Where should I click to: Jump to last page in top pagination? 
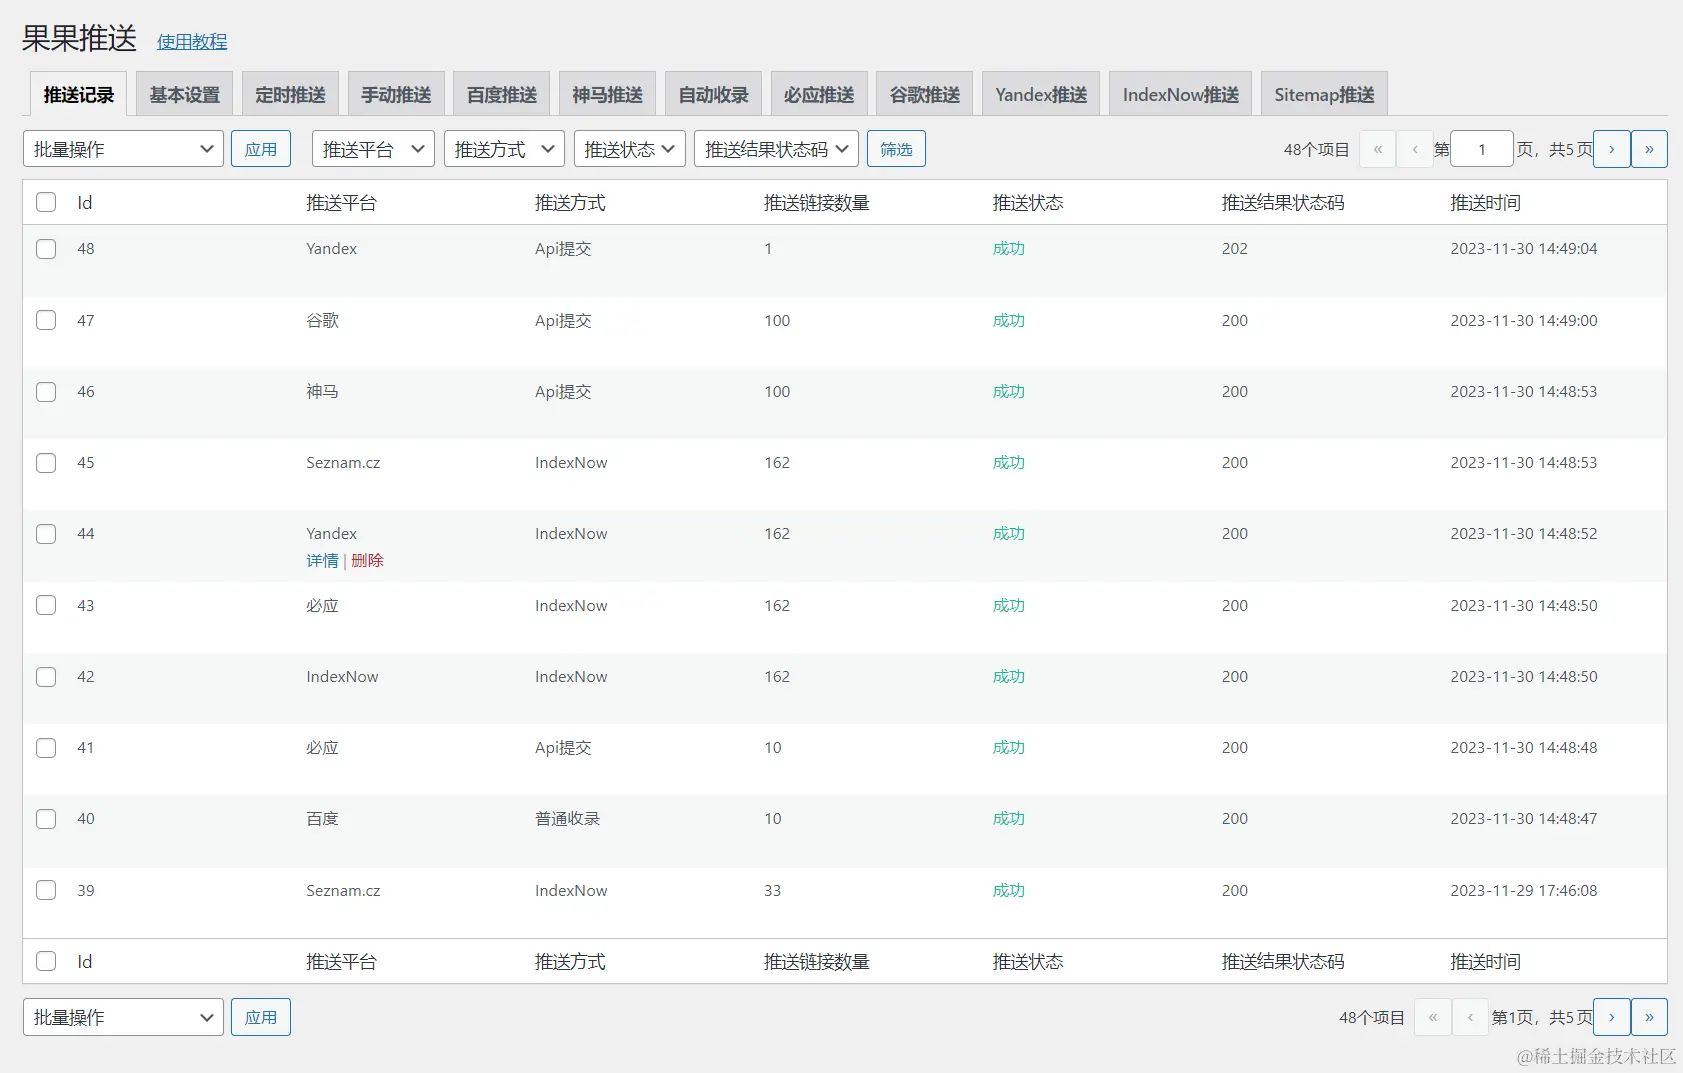click(1649, 149)
